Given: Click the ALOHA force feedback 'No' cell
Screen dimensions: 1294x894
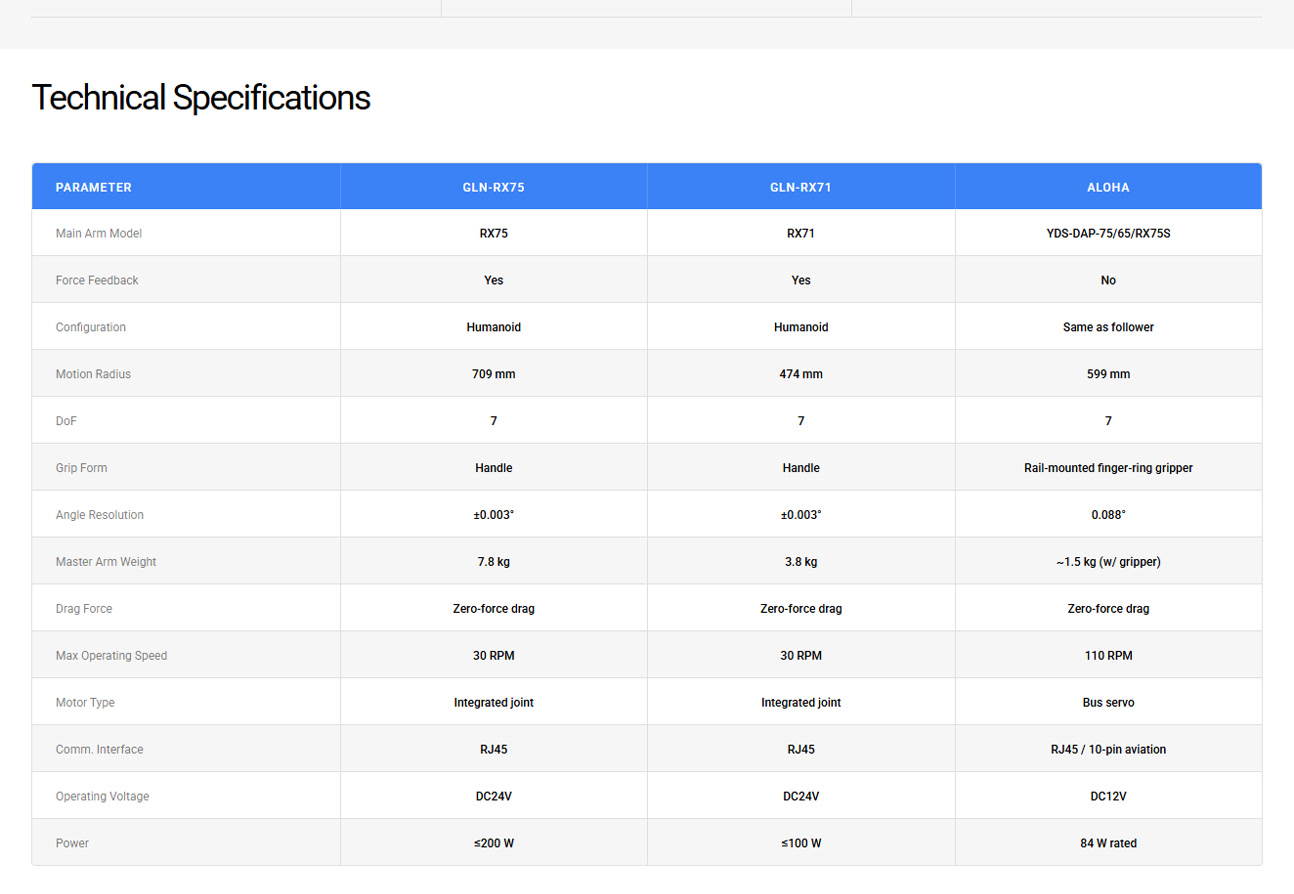Looking at the screenshot, I should 1108,280.
